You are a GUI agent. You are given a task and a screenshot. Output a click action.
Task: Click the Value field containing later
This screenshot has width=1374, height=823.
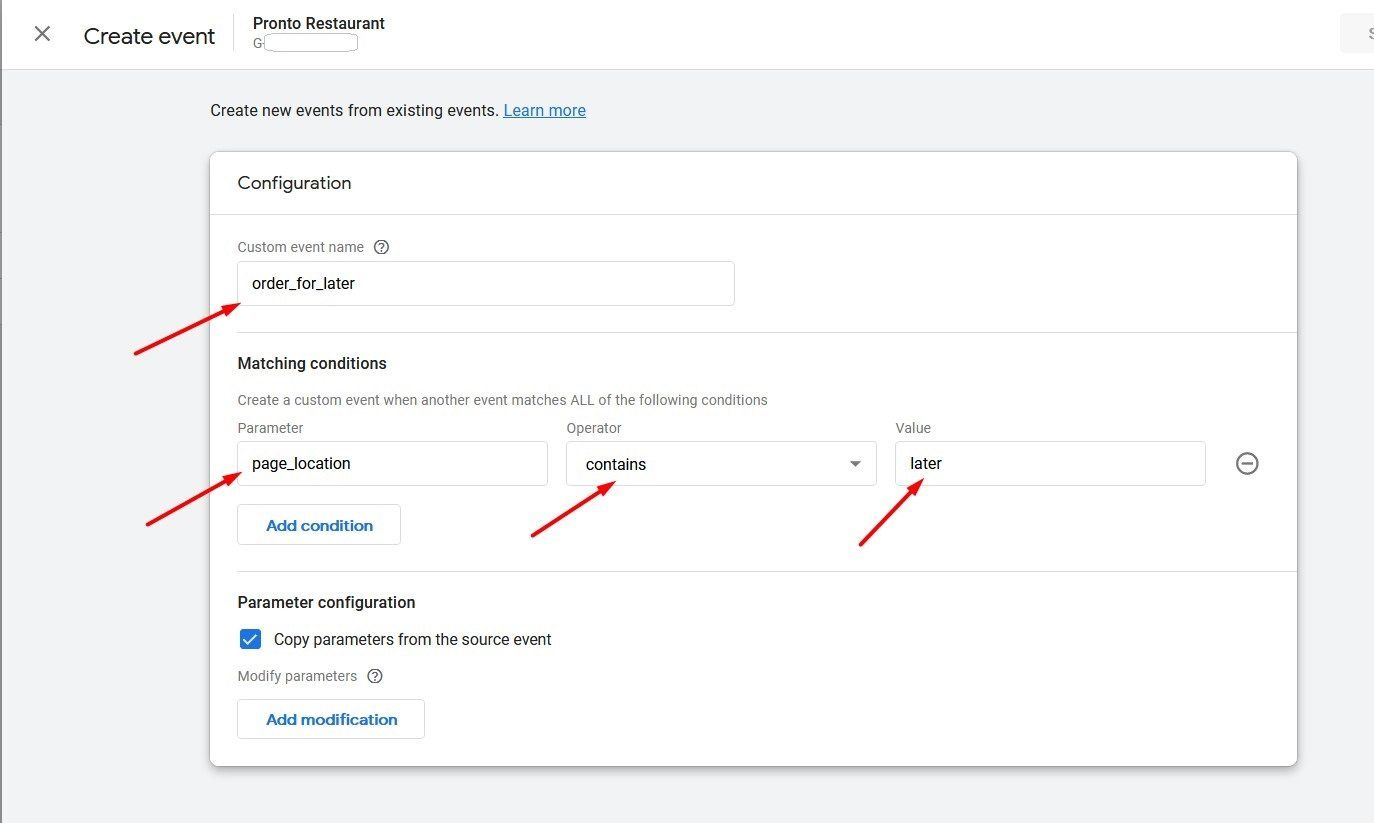tap(1049, 464)
